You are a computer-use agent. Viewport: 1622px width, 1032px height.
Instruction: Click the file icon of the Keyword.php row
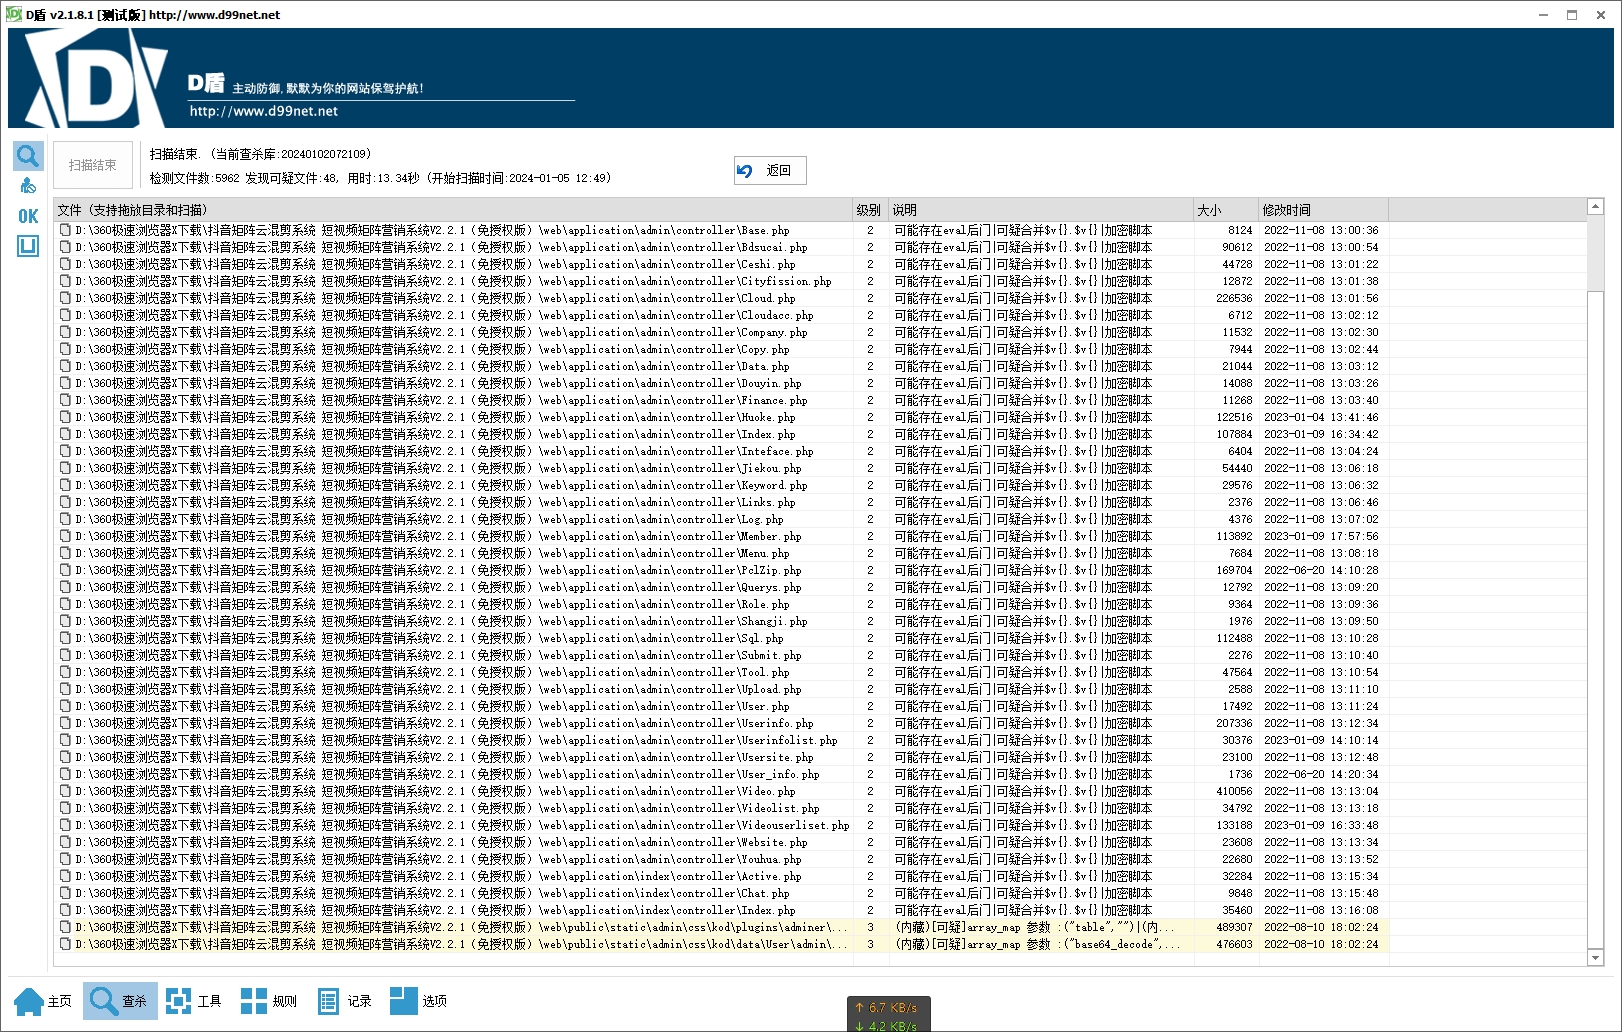[x=65, y=485]
